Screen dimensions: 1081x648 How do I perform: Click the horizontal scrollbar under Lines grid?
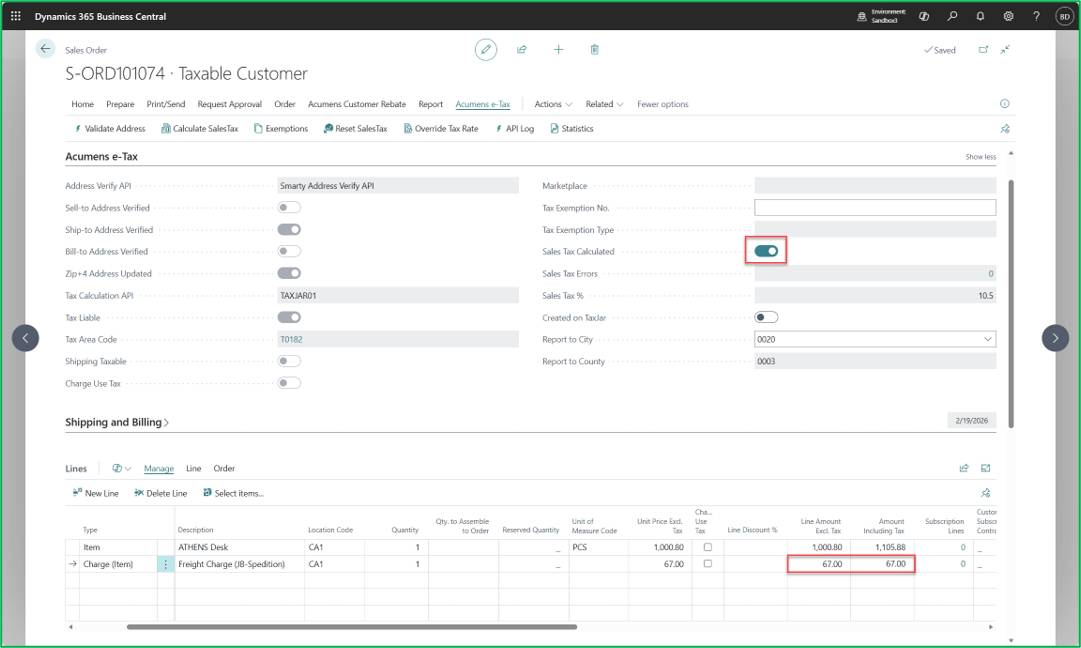(352, 627)
